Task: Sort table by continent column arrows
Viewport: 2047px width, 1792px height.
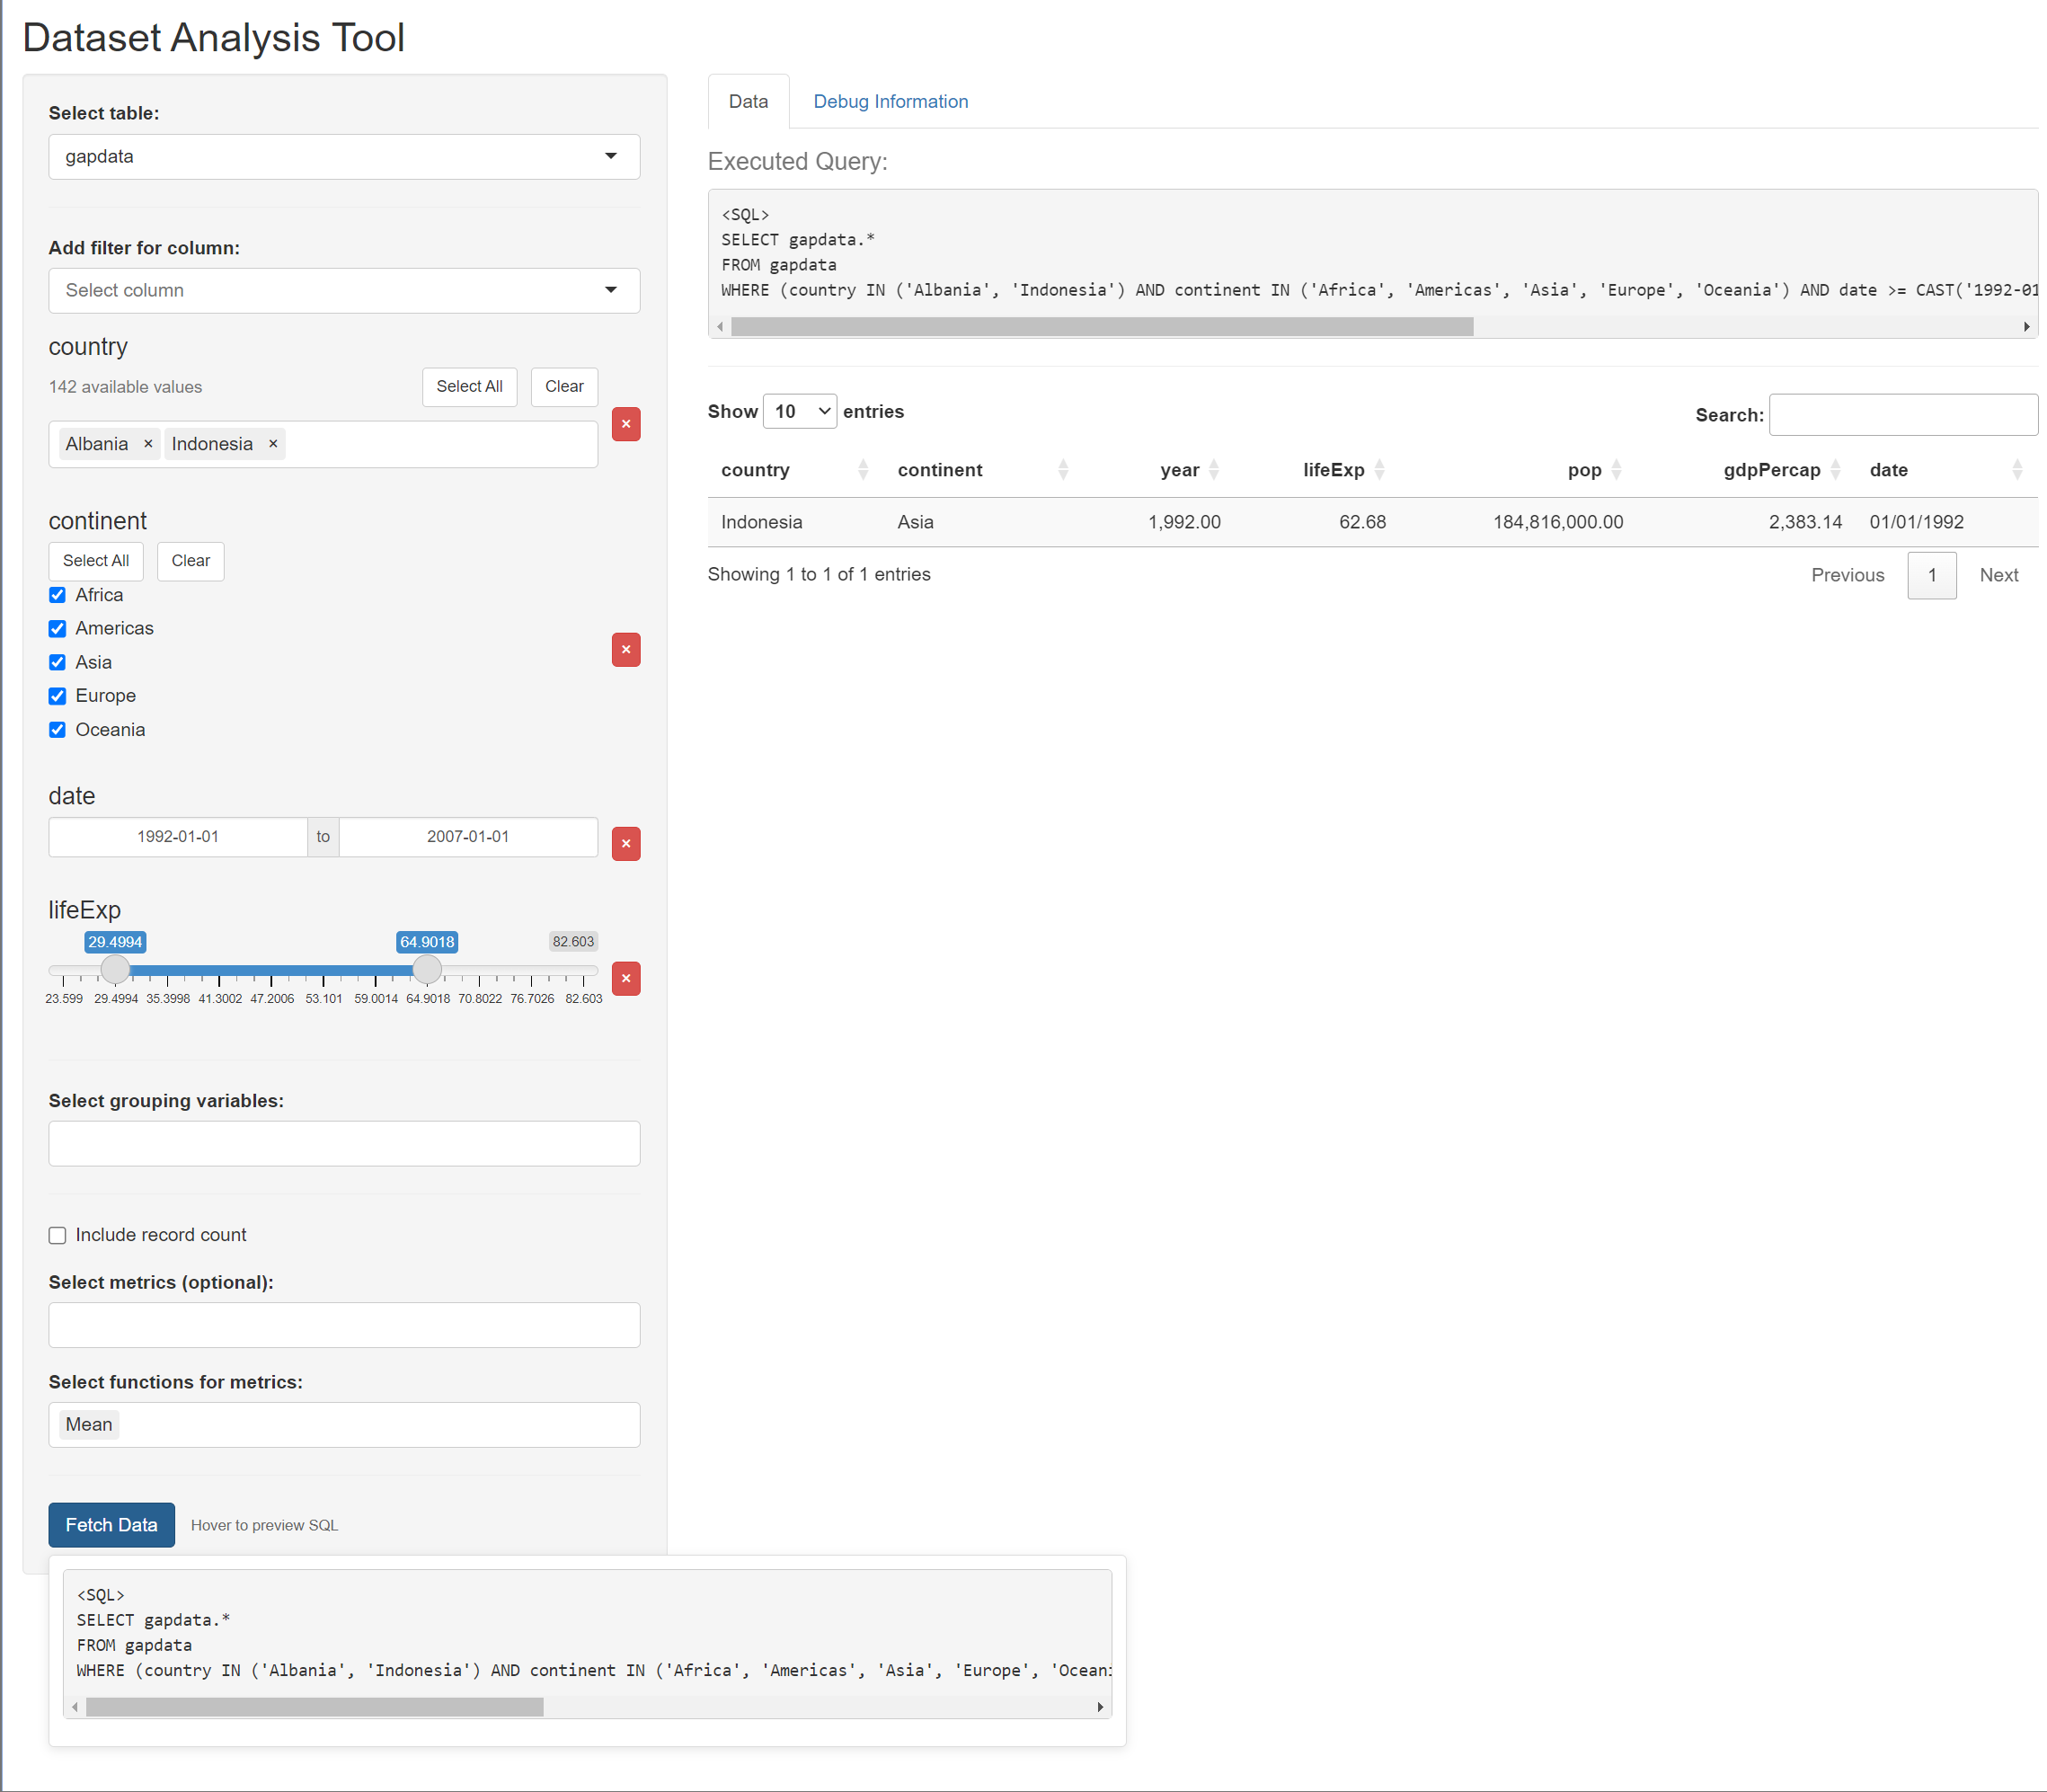Action: pyautogui.click(x=1063, y=470)
